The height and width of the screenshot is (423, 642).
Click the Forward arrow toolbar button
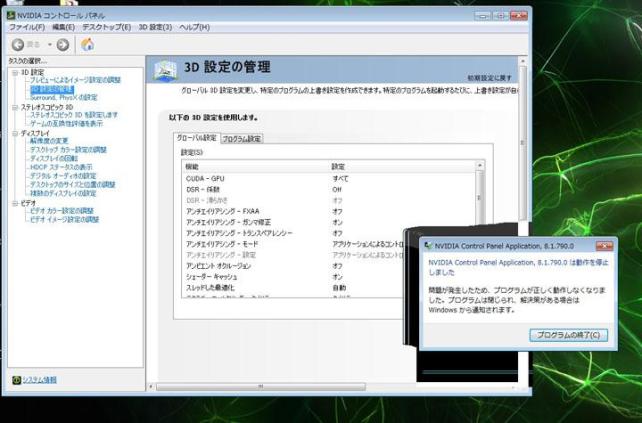(x=63, y=45)
